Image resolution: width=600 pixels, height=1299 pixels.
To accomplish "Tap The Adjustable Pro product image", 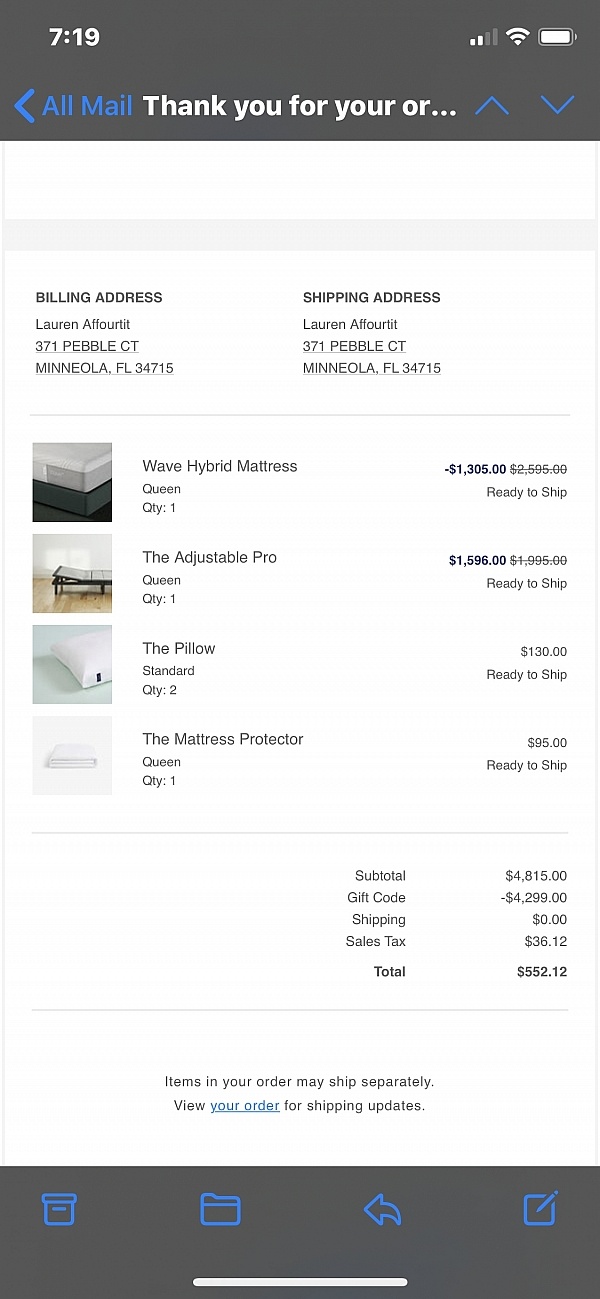I will click(72, 573).
